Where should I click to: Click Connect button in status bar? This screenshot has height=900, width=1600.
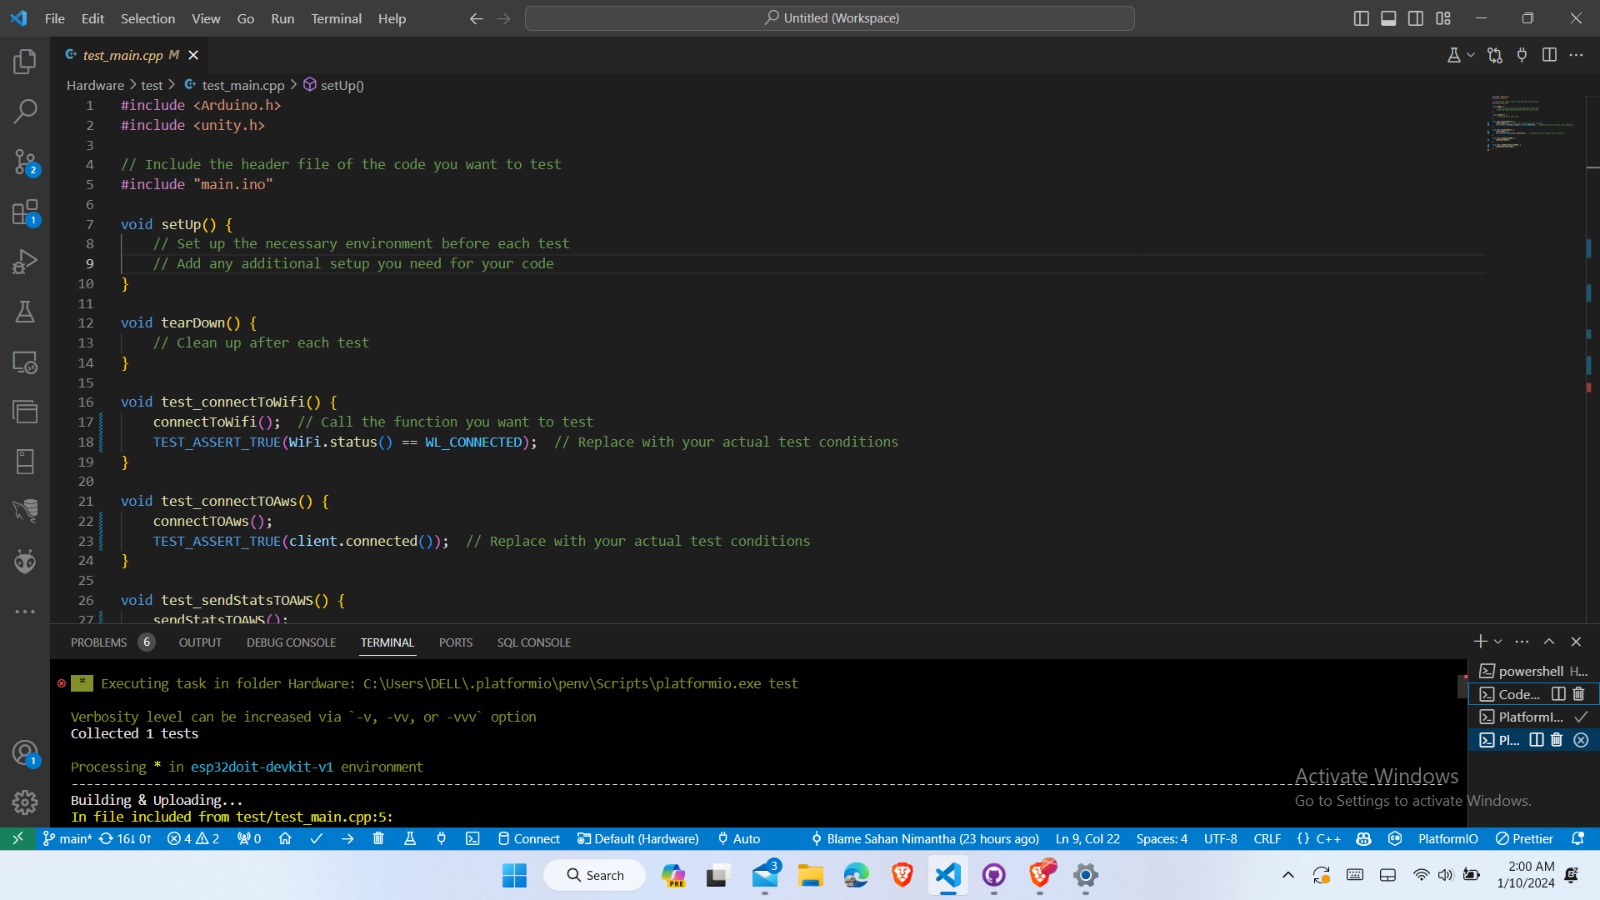529,839
